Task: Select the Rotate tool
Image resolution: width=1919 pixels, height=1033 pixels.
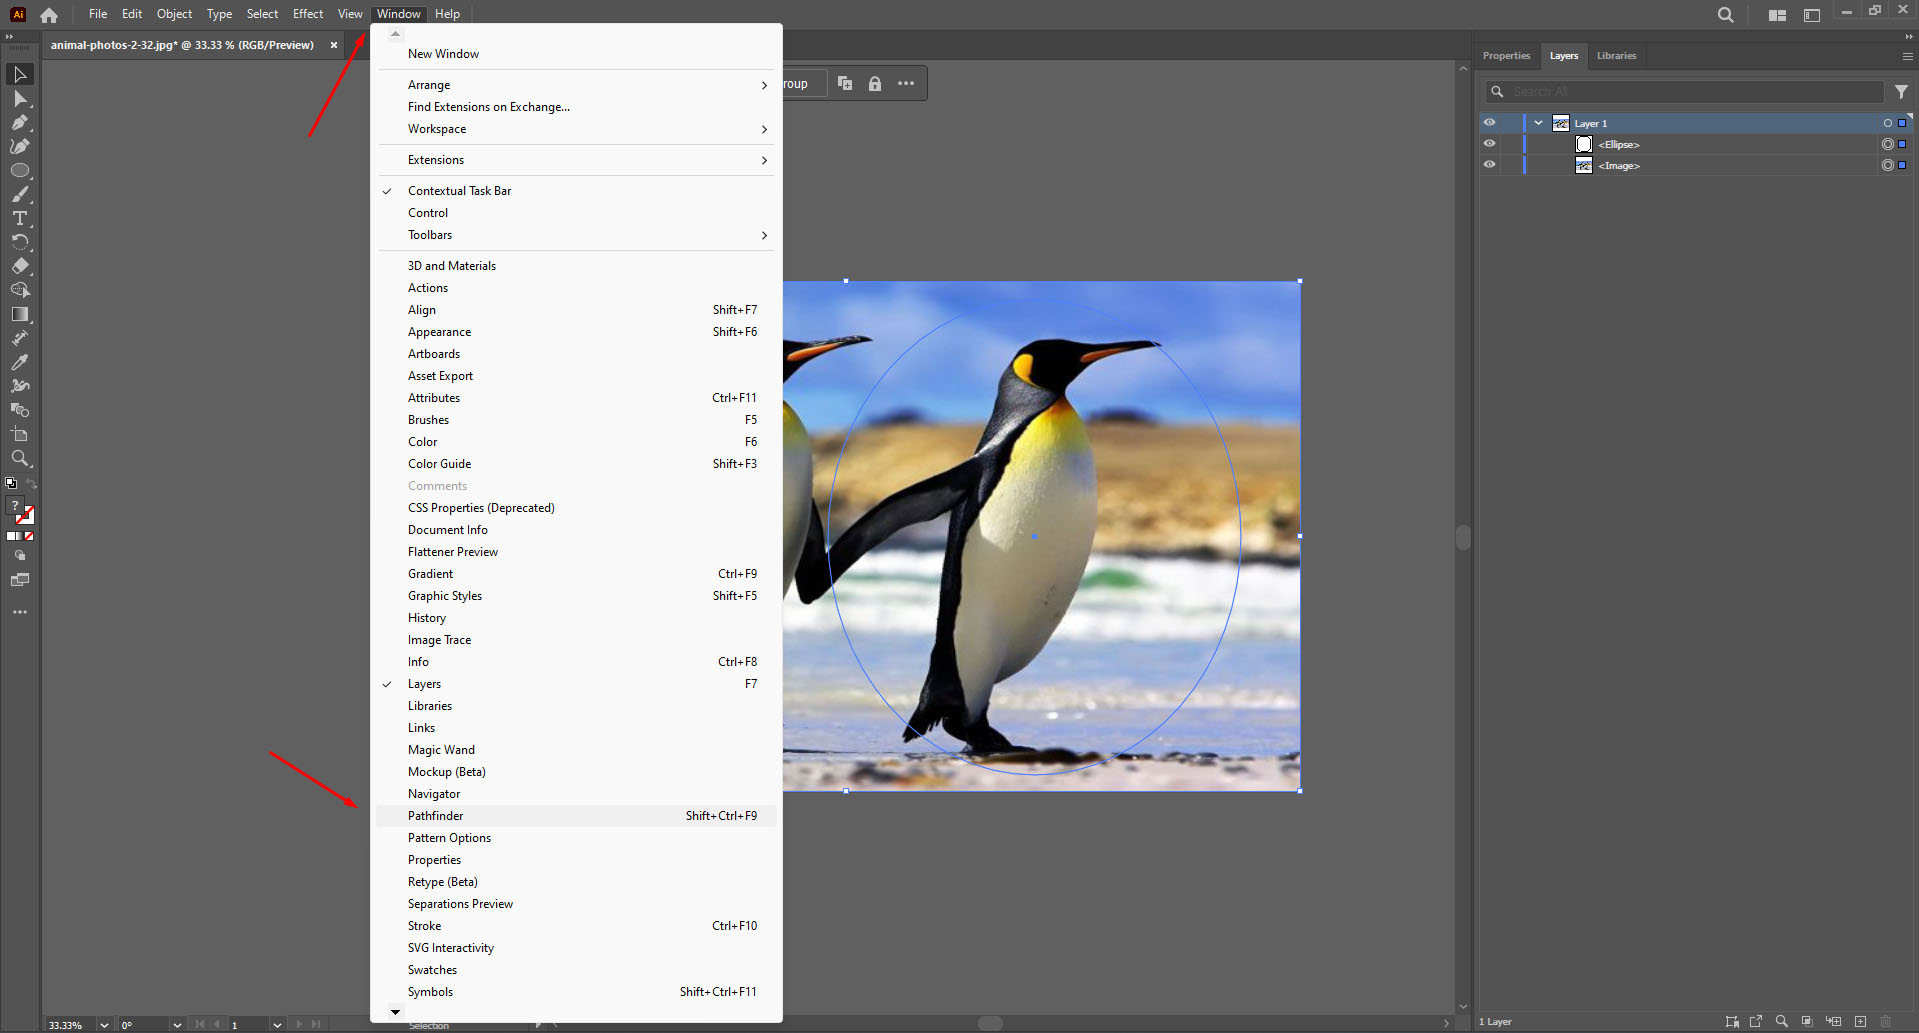Action: [x=20, y=243]
